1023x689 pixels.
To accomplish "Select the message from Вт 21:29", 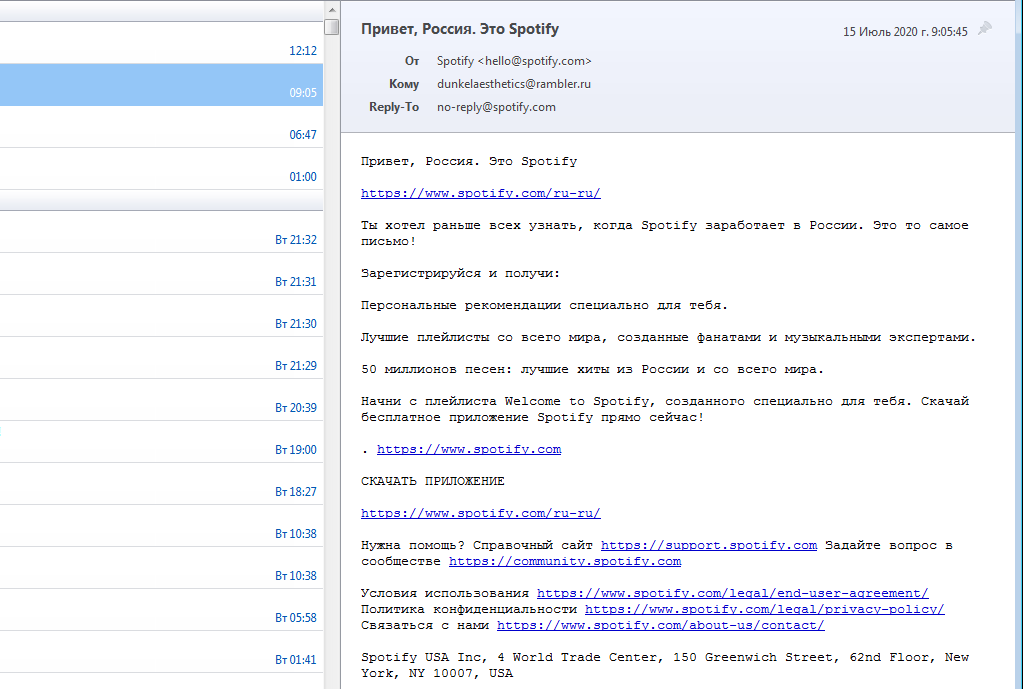I will [161, 358].
